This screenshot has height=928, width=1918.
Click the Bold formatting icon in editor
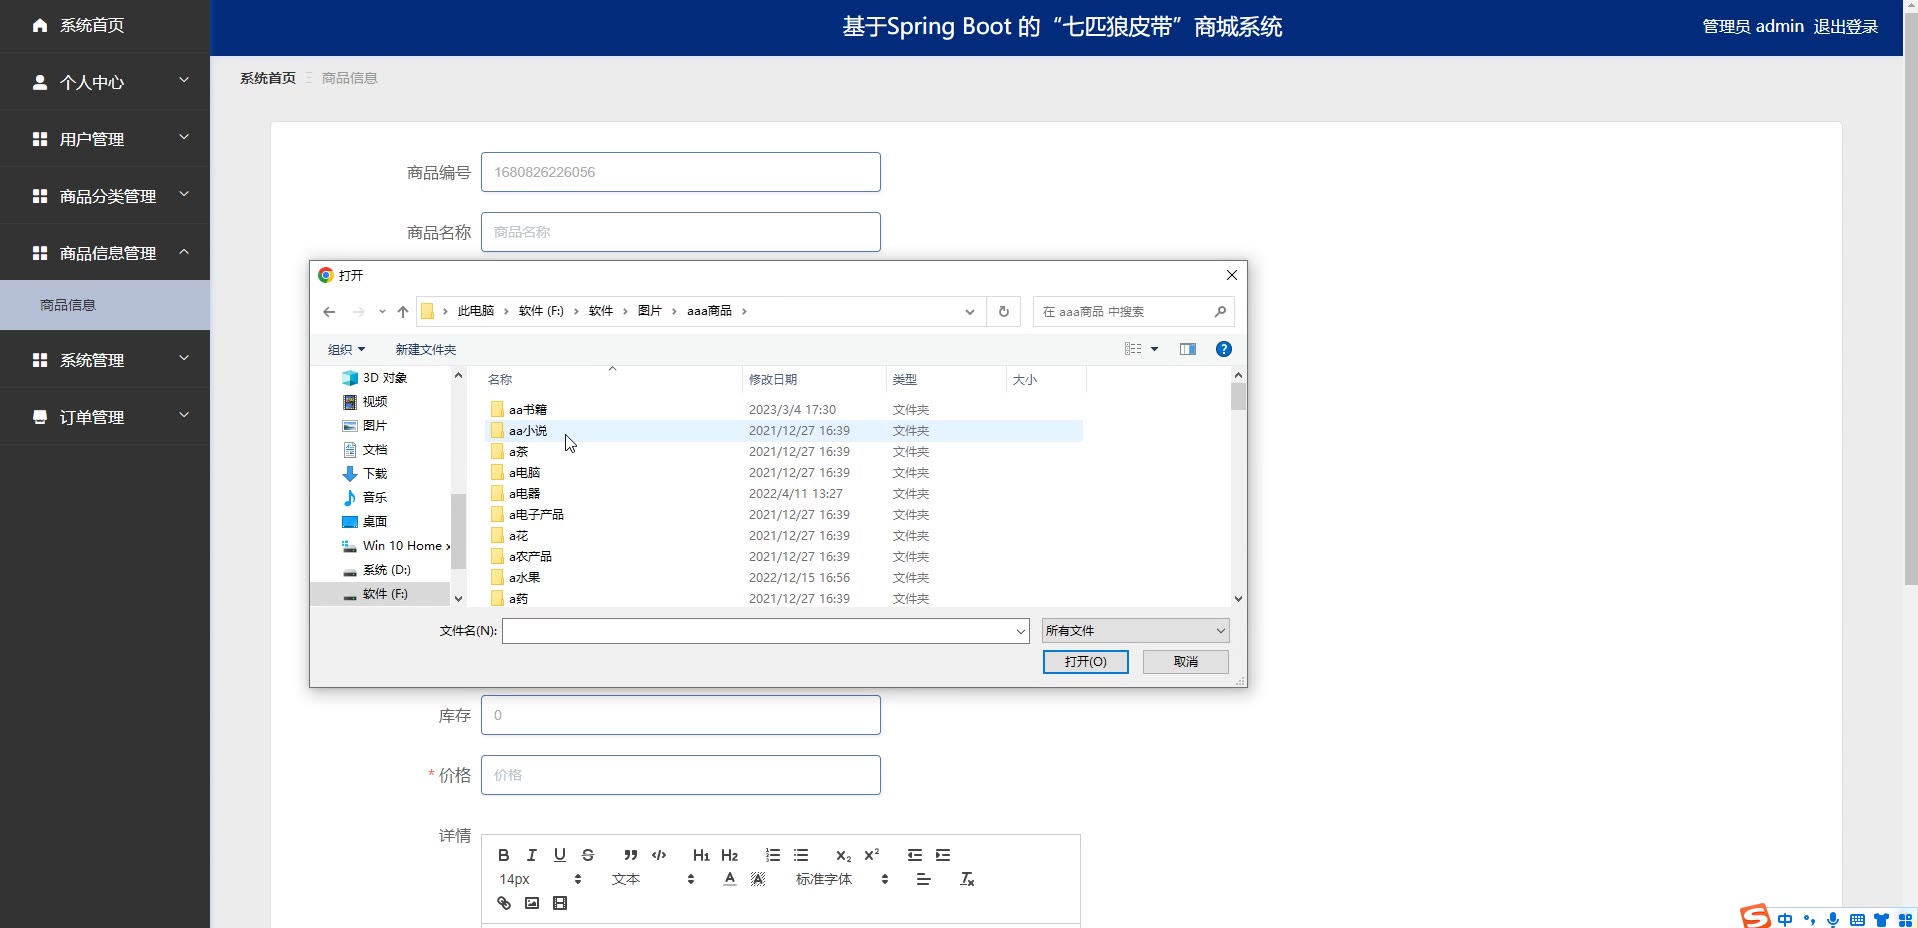coord(504,855)
